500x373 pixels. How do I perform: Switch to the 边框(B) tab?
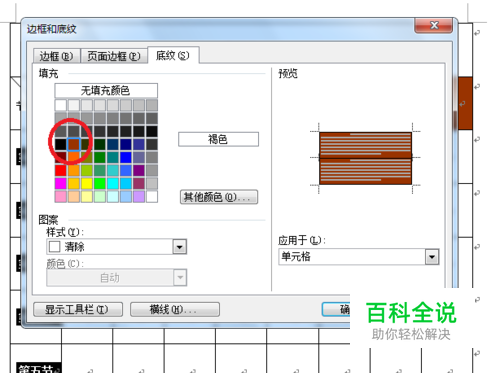pyautogui.click(x=57, y=56)
